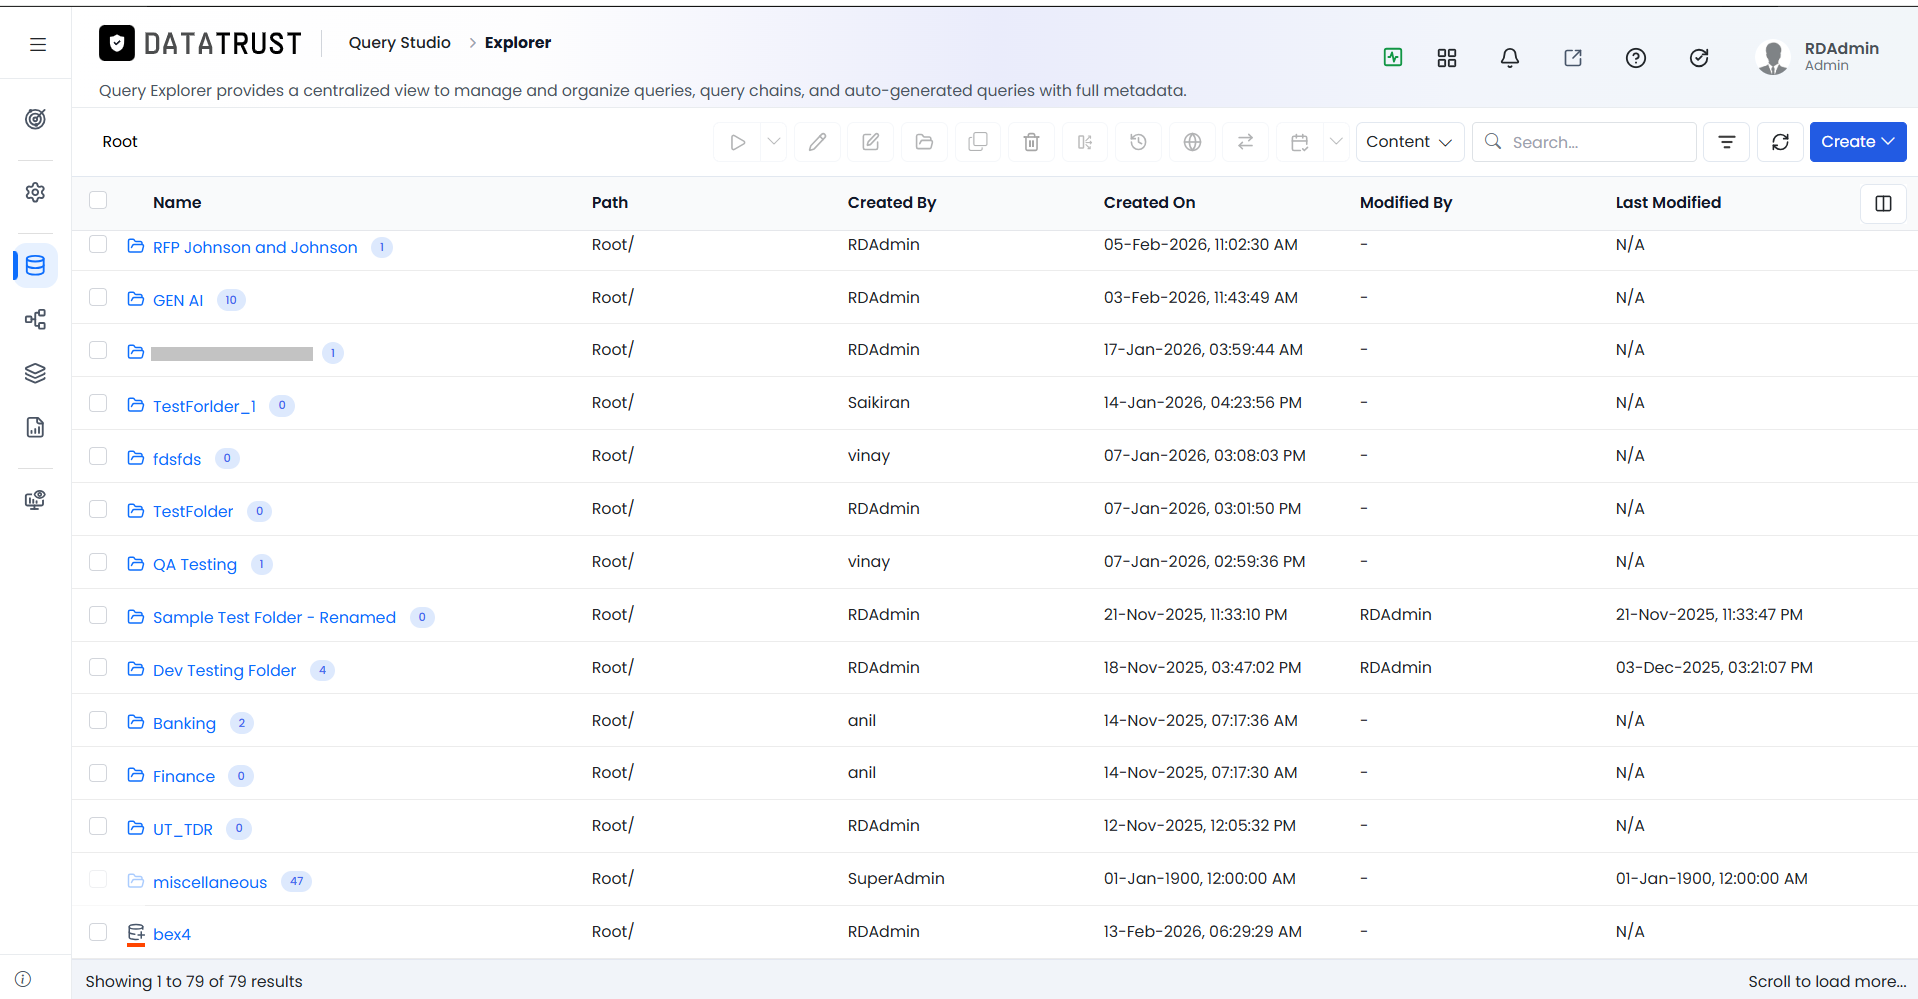Open the report chart sidebar icon
1918x999 pixels.
[36, 427]
